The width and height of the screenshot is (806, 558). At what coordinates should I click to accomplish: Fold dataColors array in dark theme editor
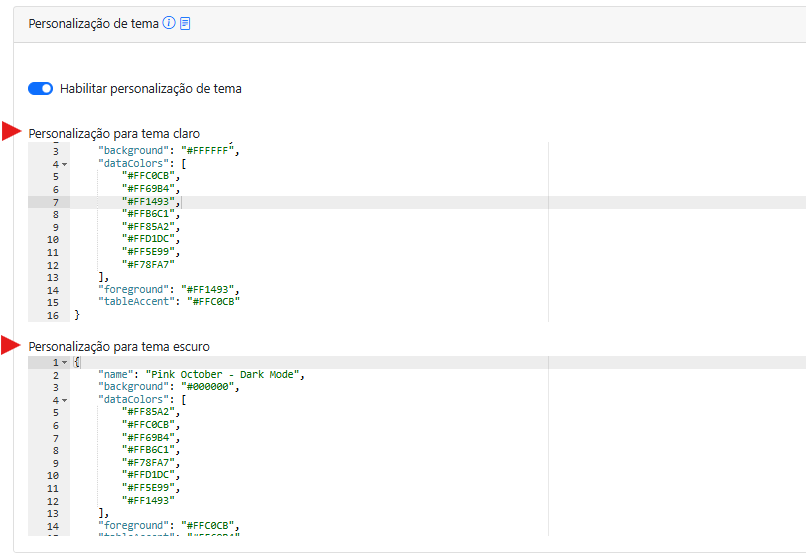pos(64,400)
